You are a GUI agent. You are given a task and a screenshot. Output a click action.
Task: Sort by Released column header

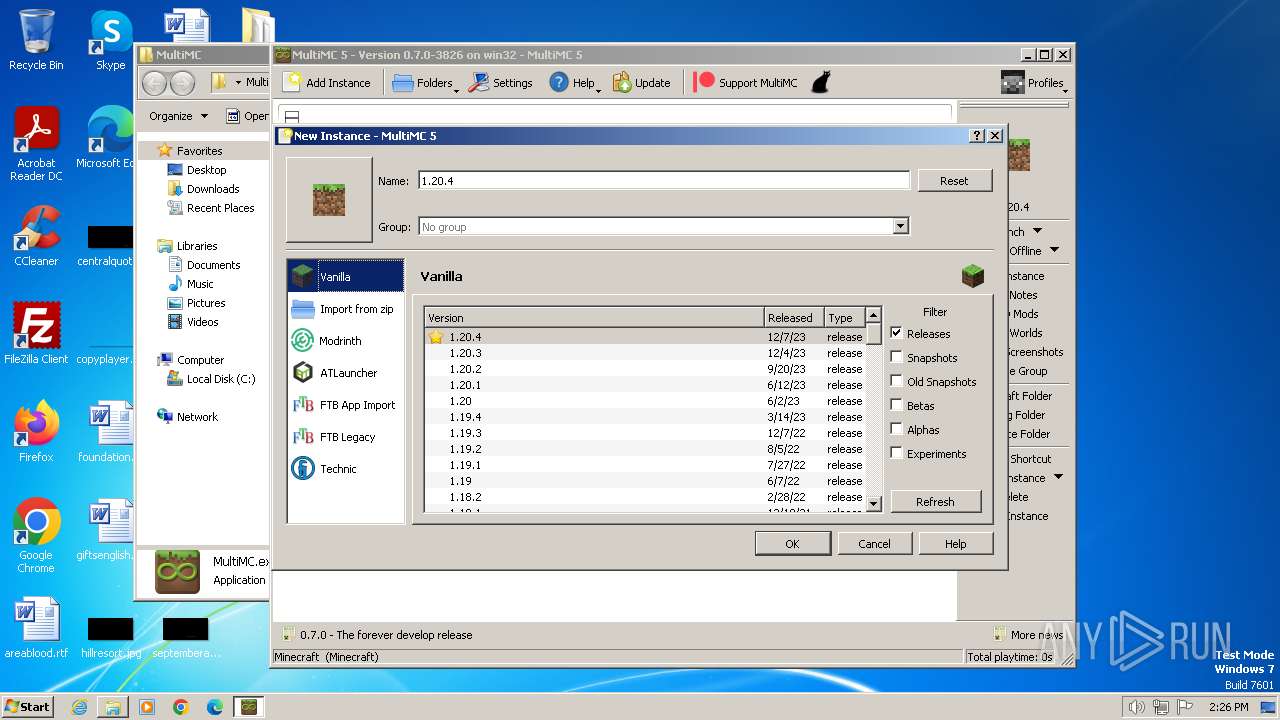(794, 317)
